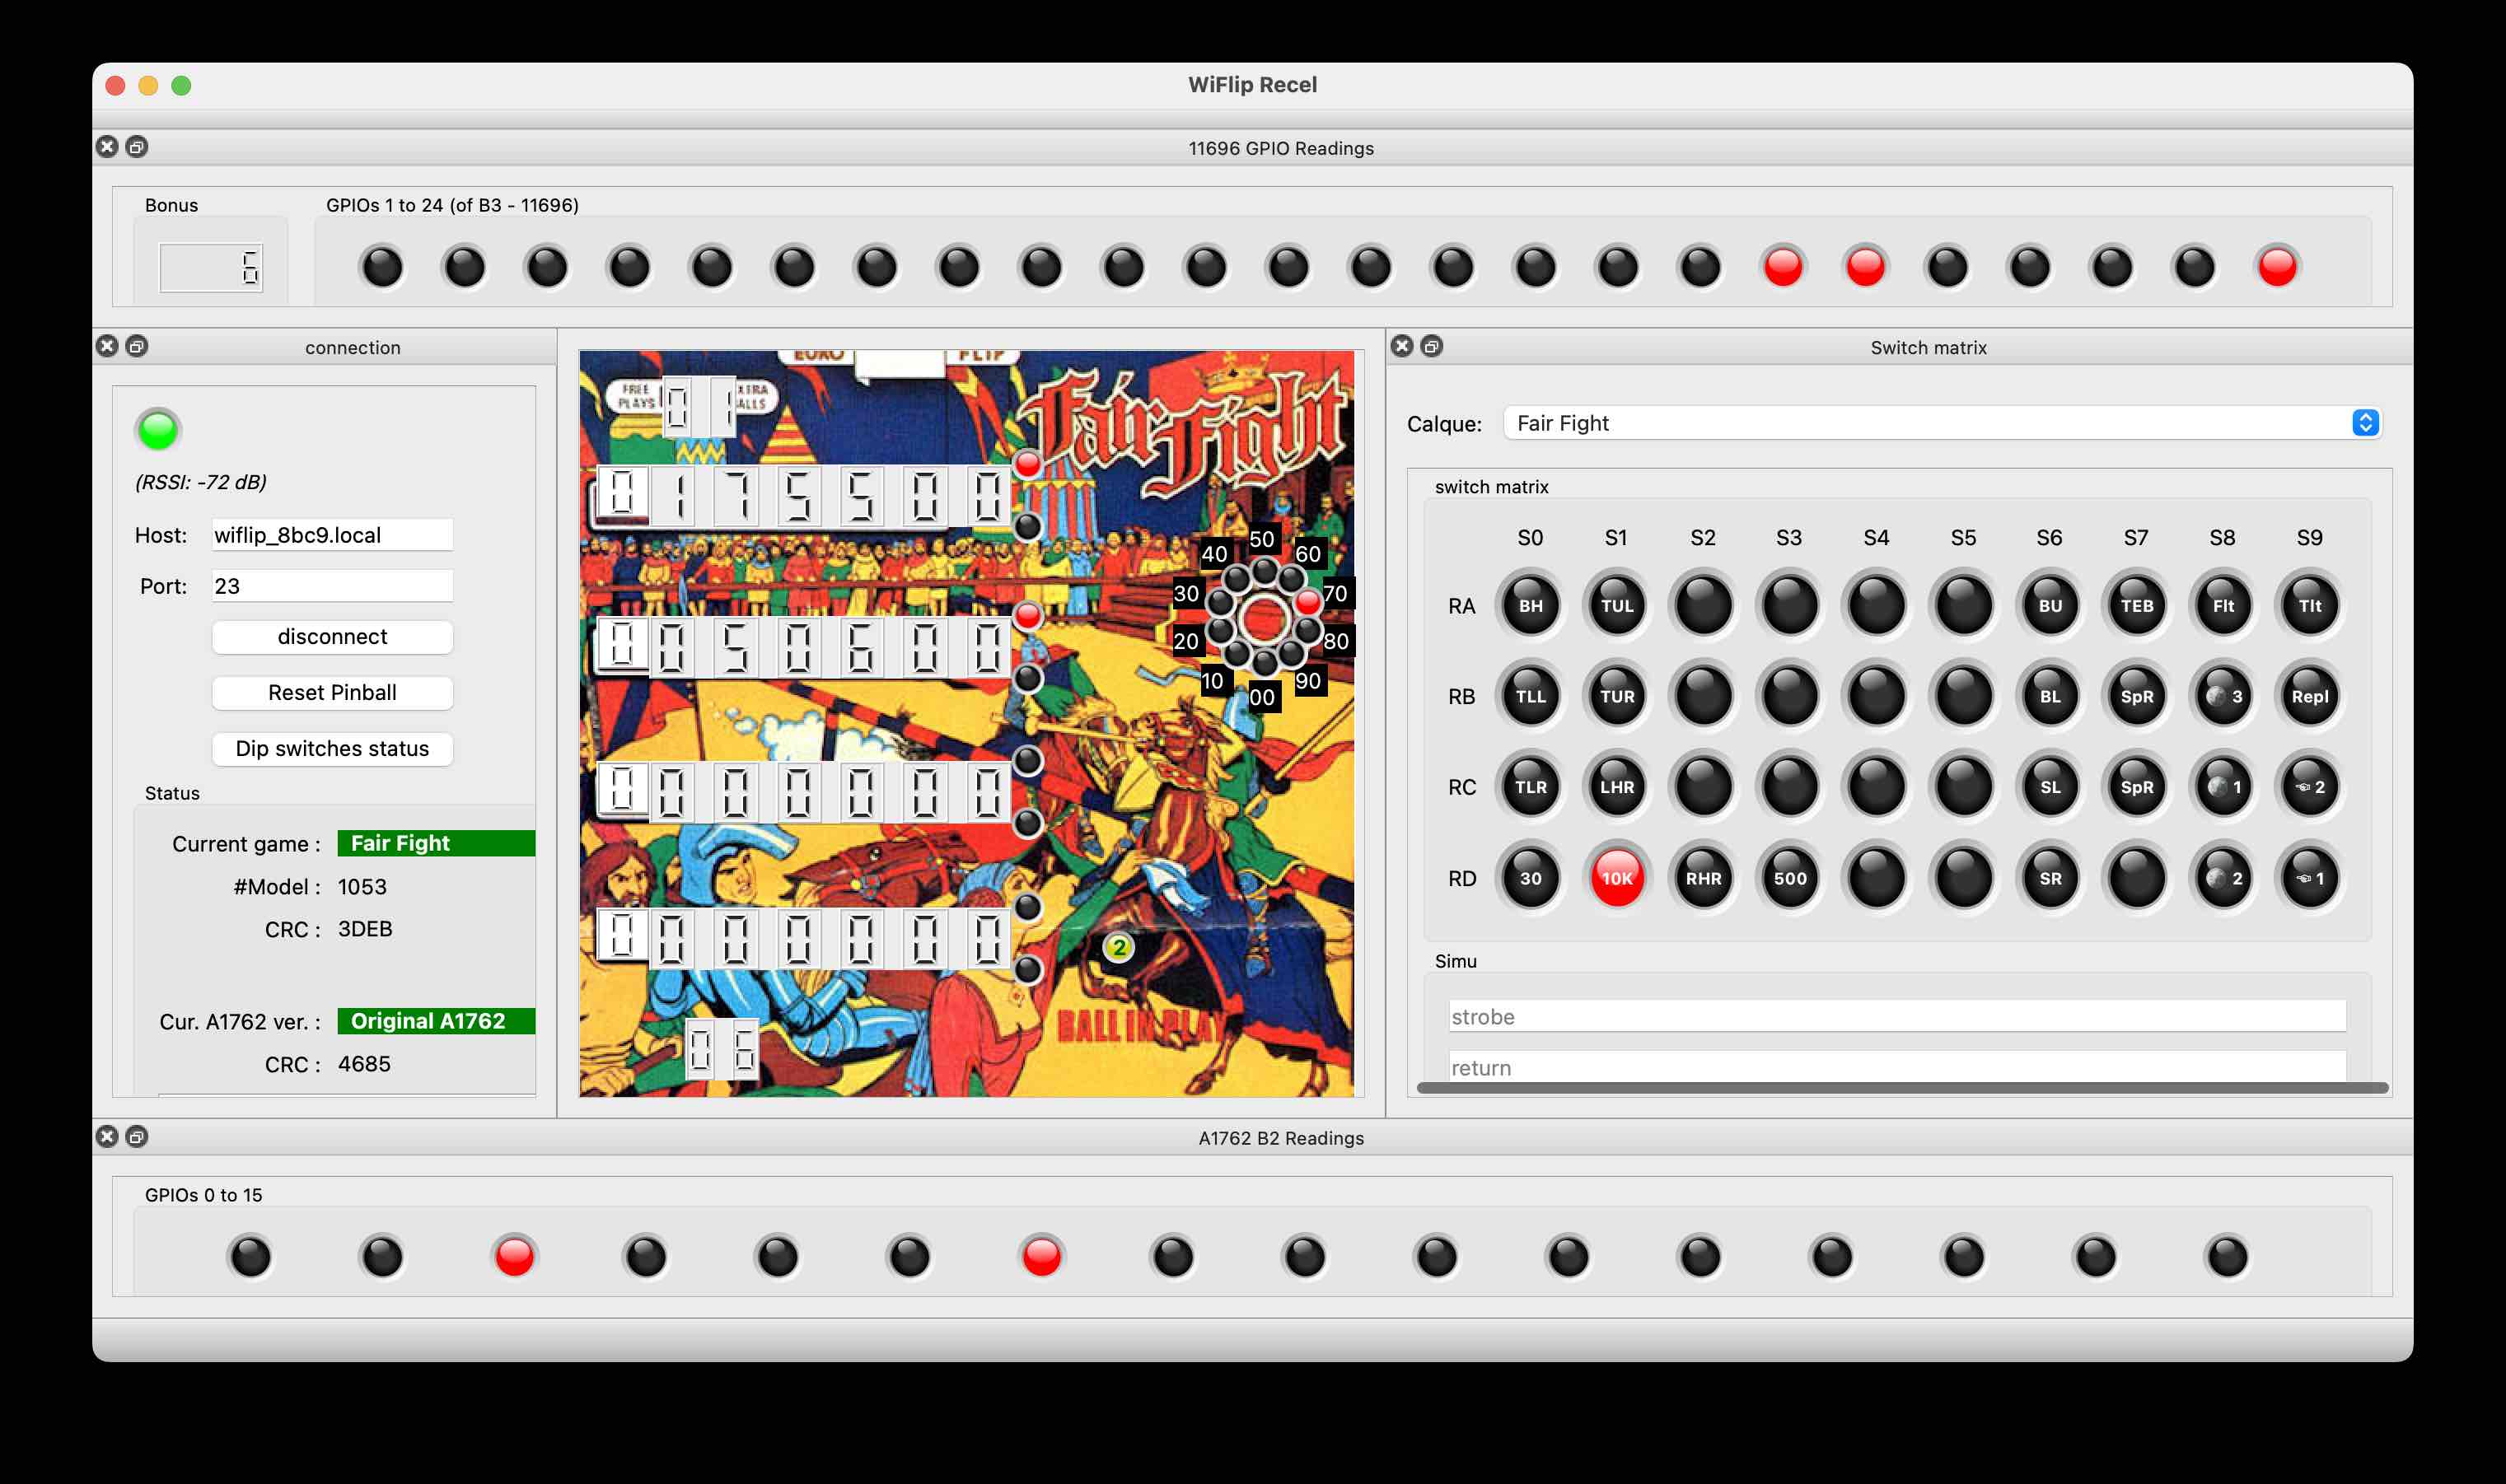Click the red 10K switch button
Screen dimensions: 2506x1484
click(x=1616, y=878)
